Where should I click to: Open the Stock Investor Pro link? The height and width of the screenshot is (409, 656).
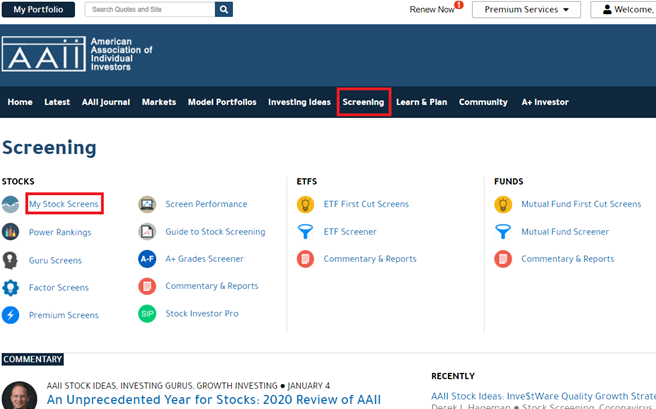tap(202, 314)
